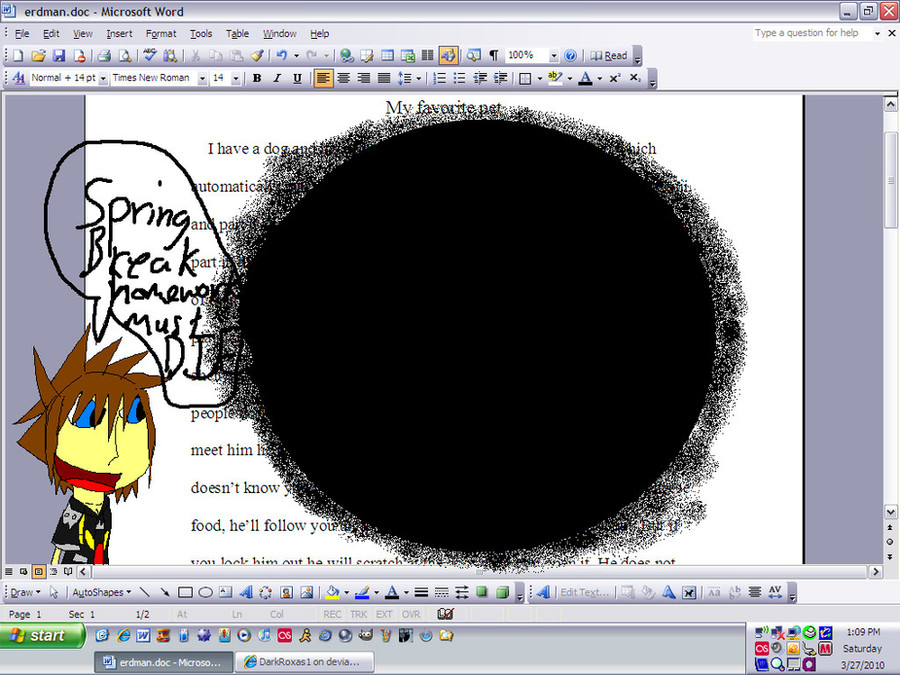900x675 pixels.
Task: Open the Edit menu
Action: click(x=51, y=34)
